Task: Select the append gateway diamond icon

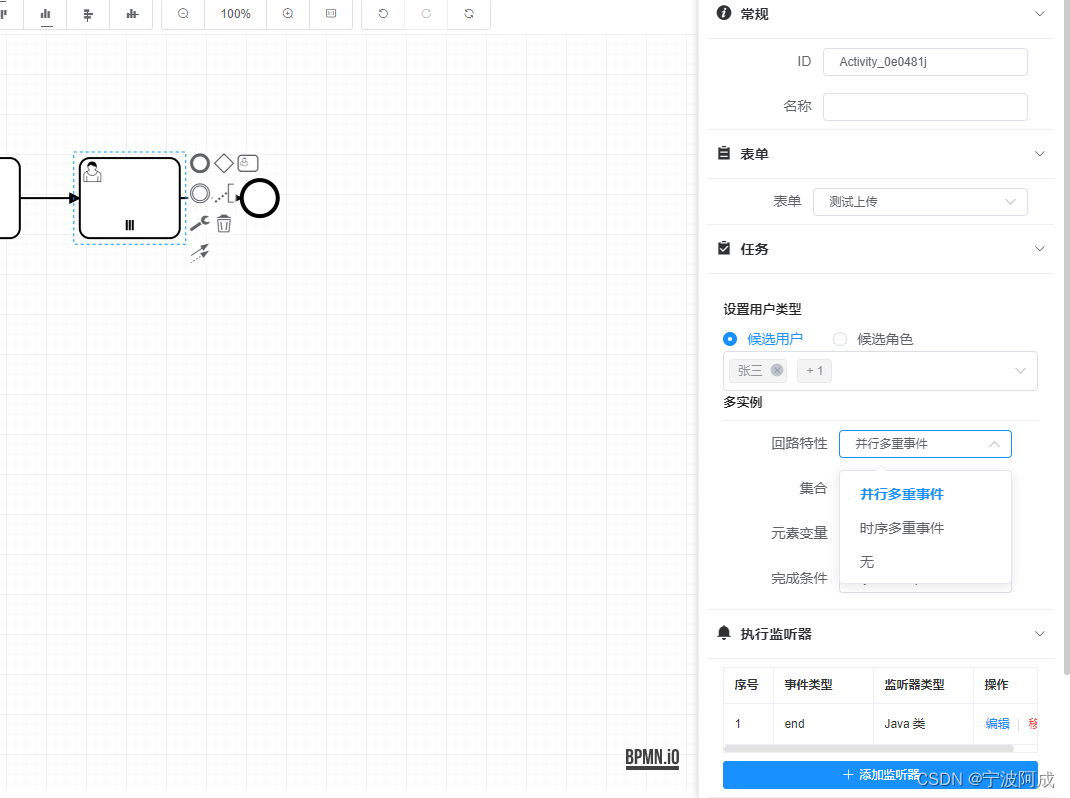Action: [x=222, y=163]
